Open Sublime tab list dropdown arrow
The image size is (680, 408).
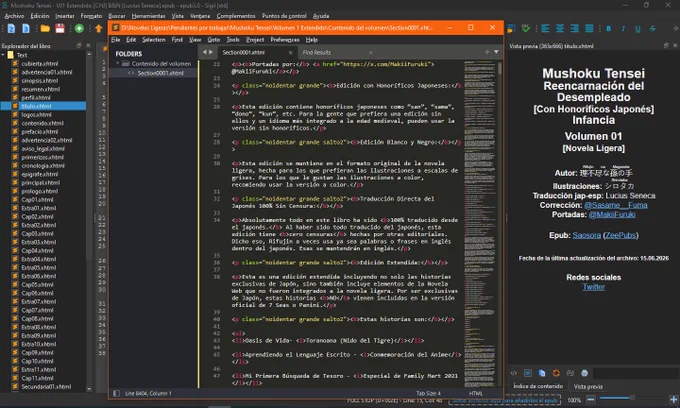pos(496,52)
